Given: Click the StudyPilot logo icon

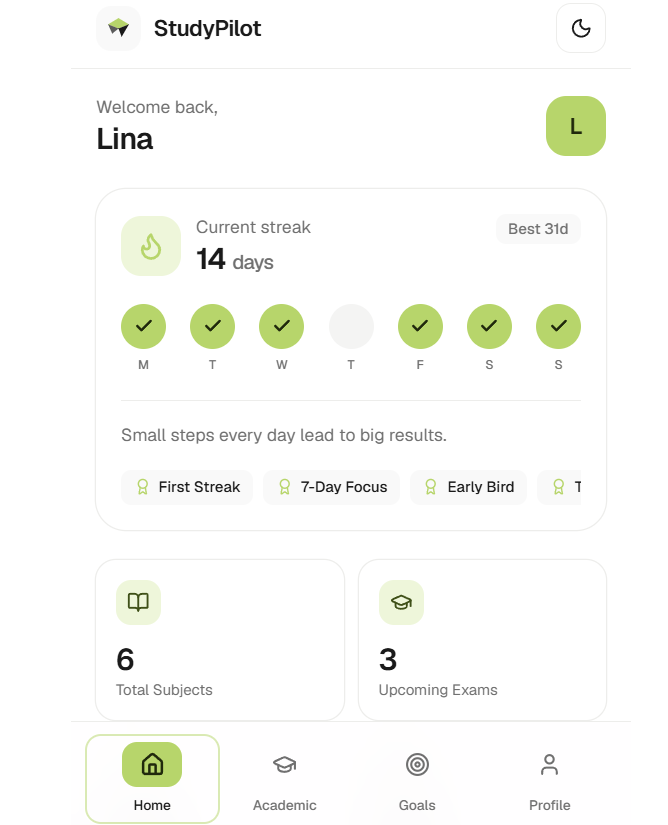Looking at the screenshot, I should click(118, 28).
